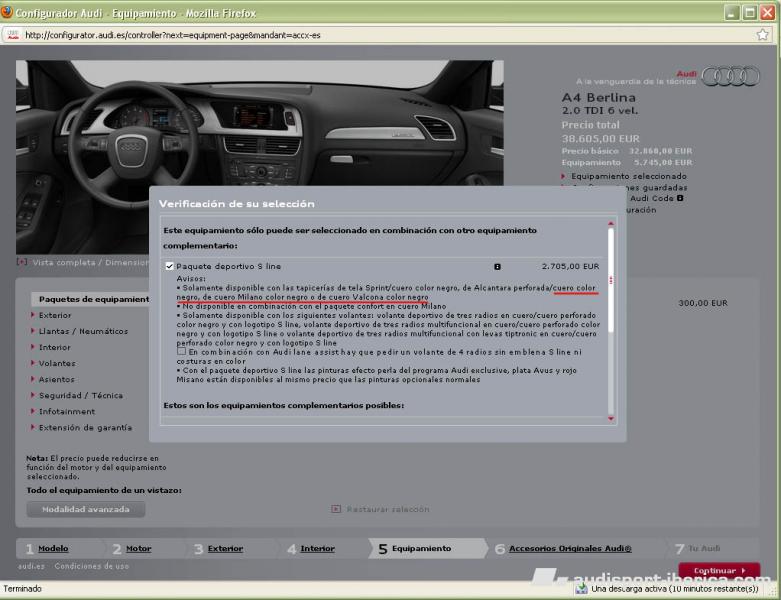Click Restaurar selección link
This screenshot has height=600, width=781.
[388, 509]
